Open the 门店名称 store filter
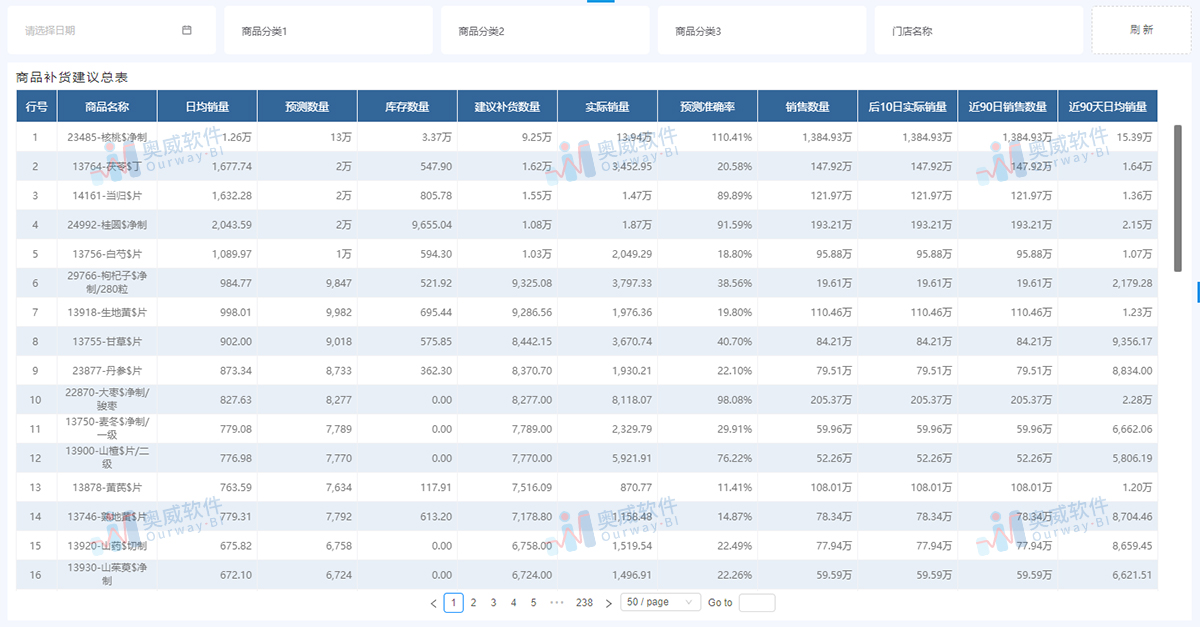1200x627 pixels. pyautogui.click(x=978, y=31)
